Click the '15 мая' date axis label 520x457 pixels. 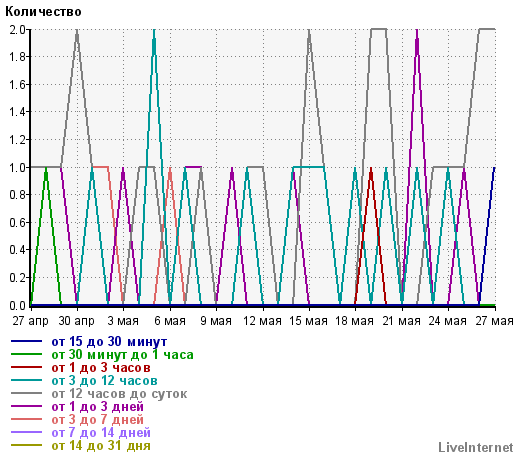[308, 321]
